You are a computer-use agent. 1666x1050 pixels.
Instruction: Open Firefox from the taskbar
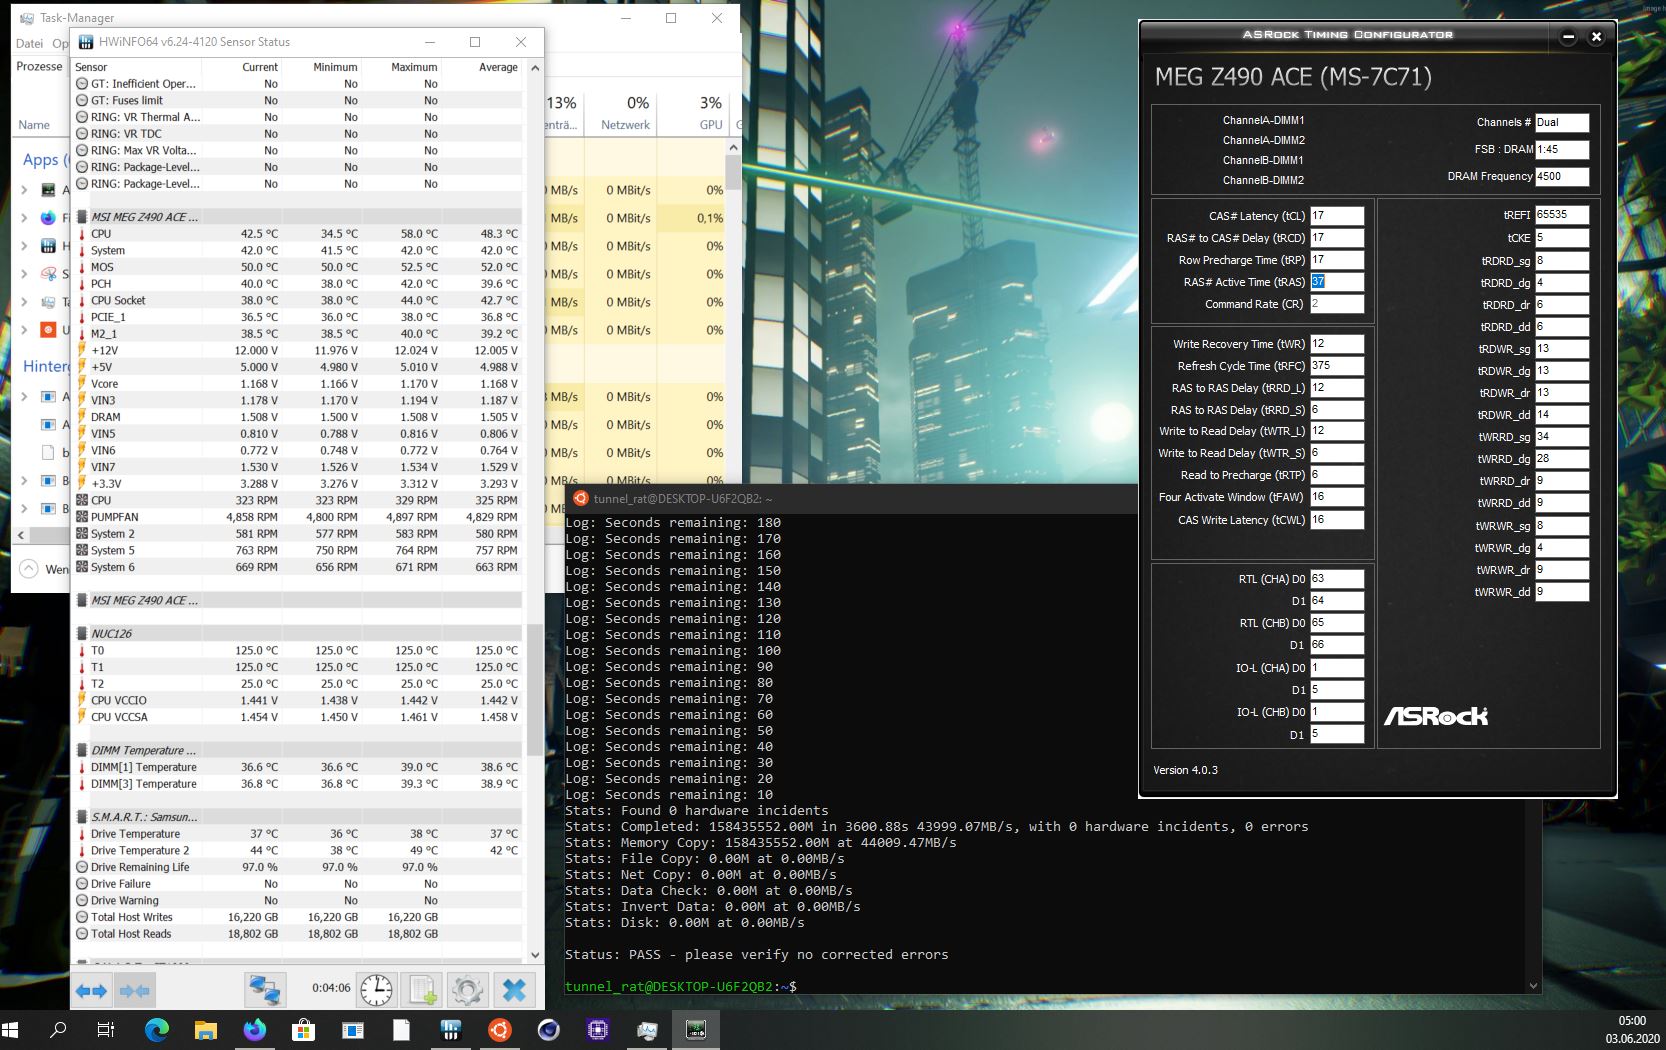(x=255, y=1029)
